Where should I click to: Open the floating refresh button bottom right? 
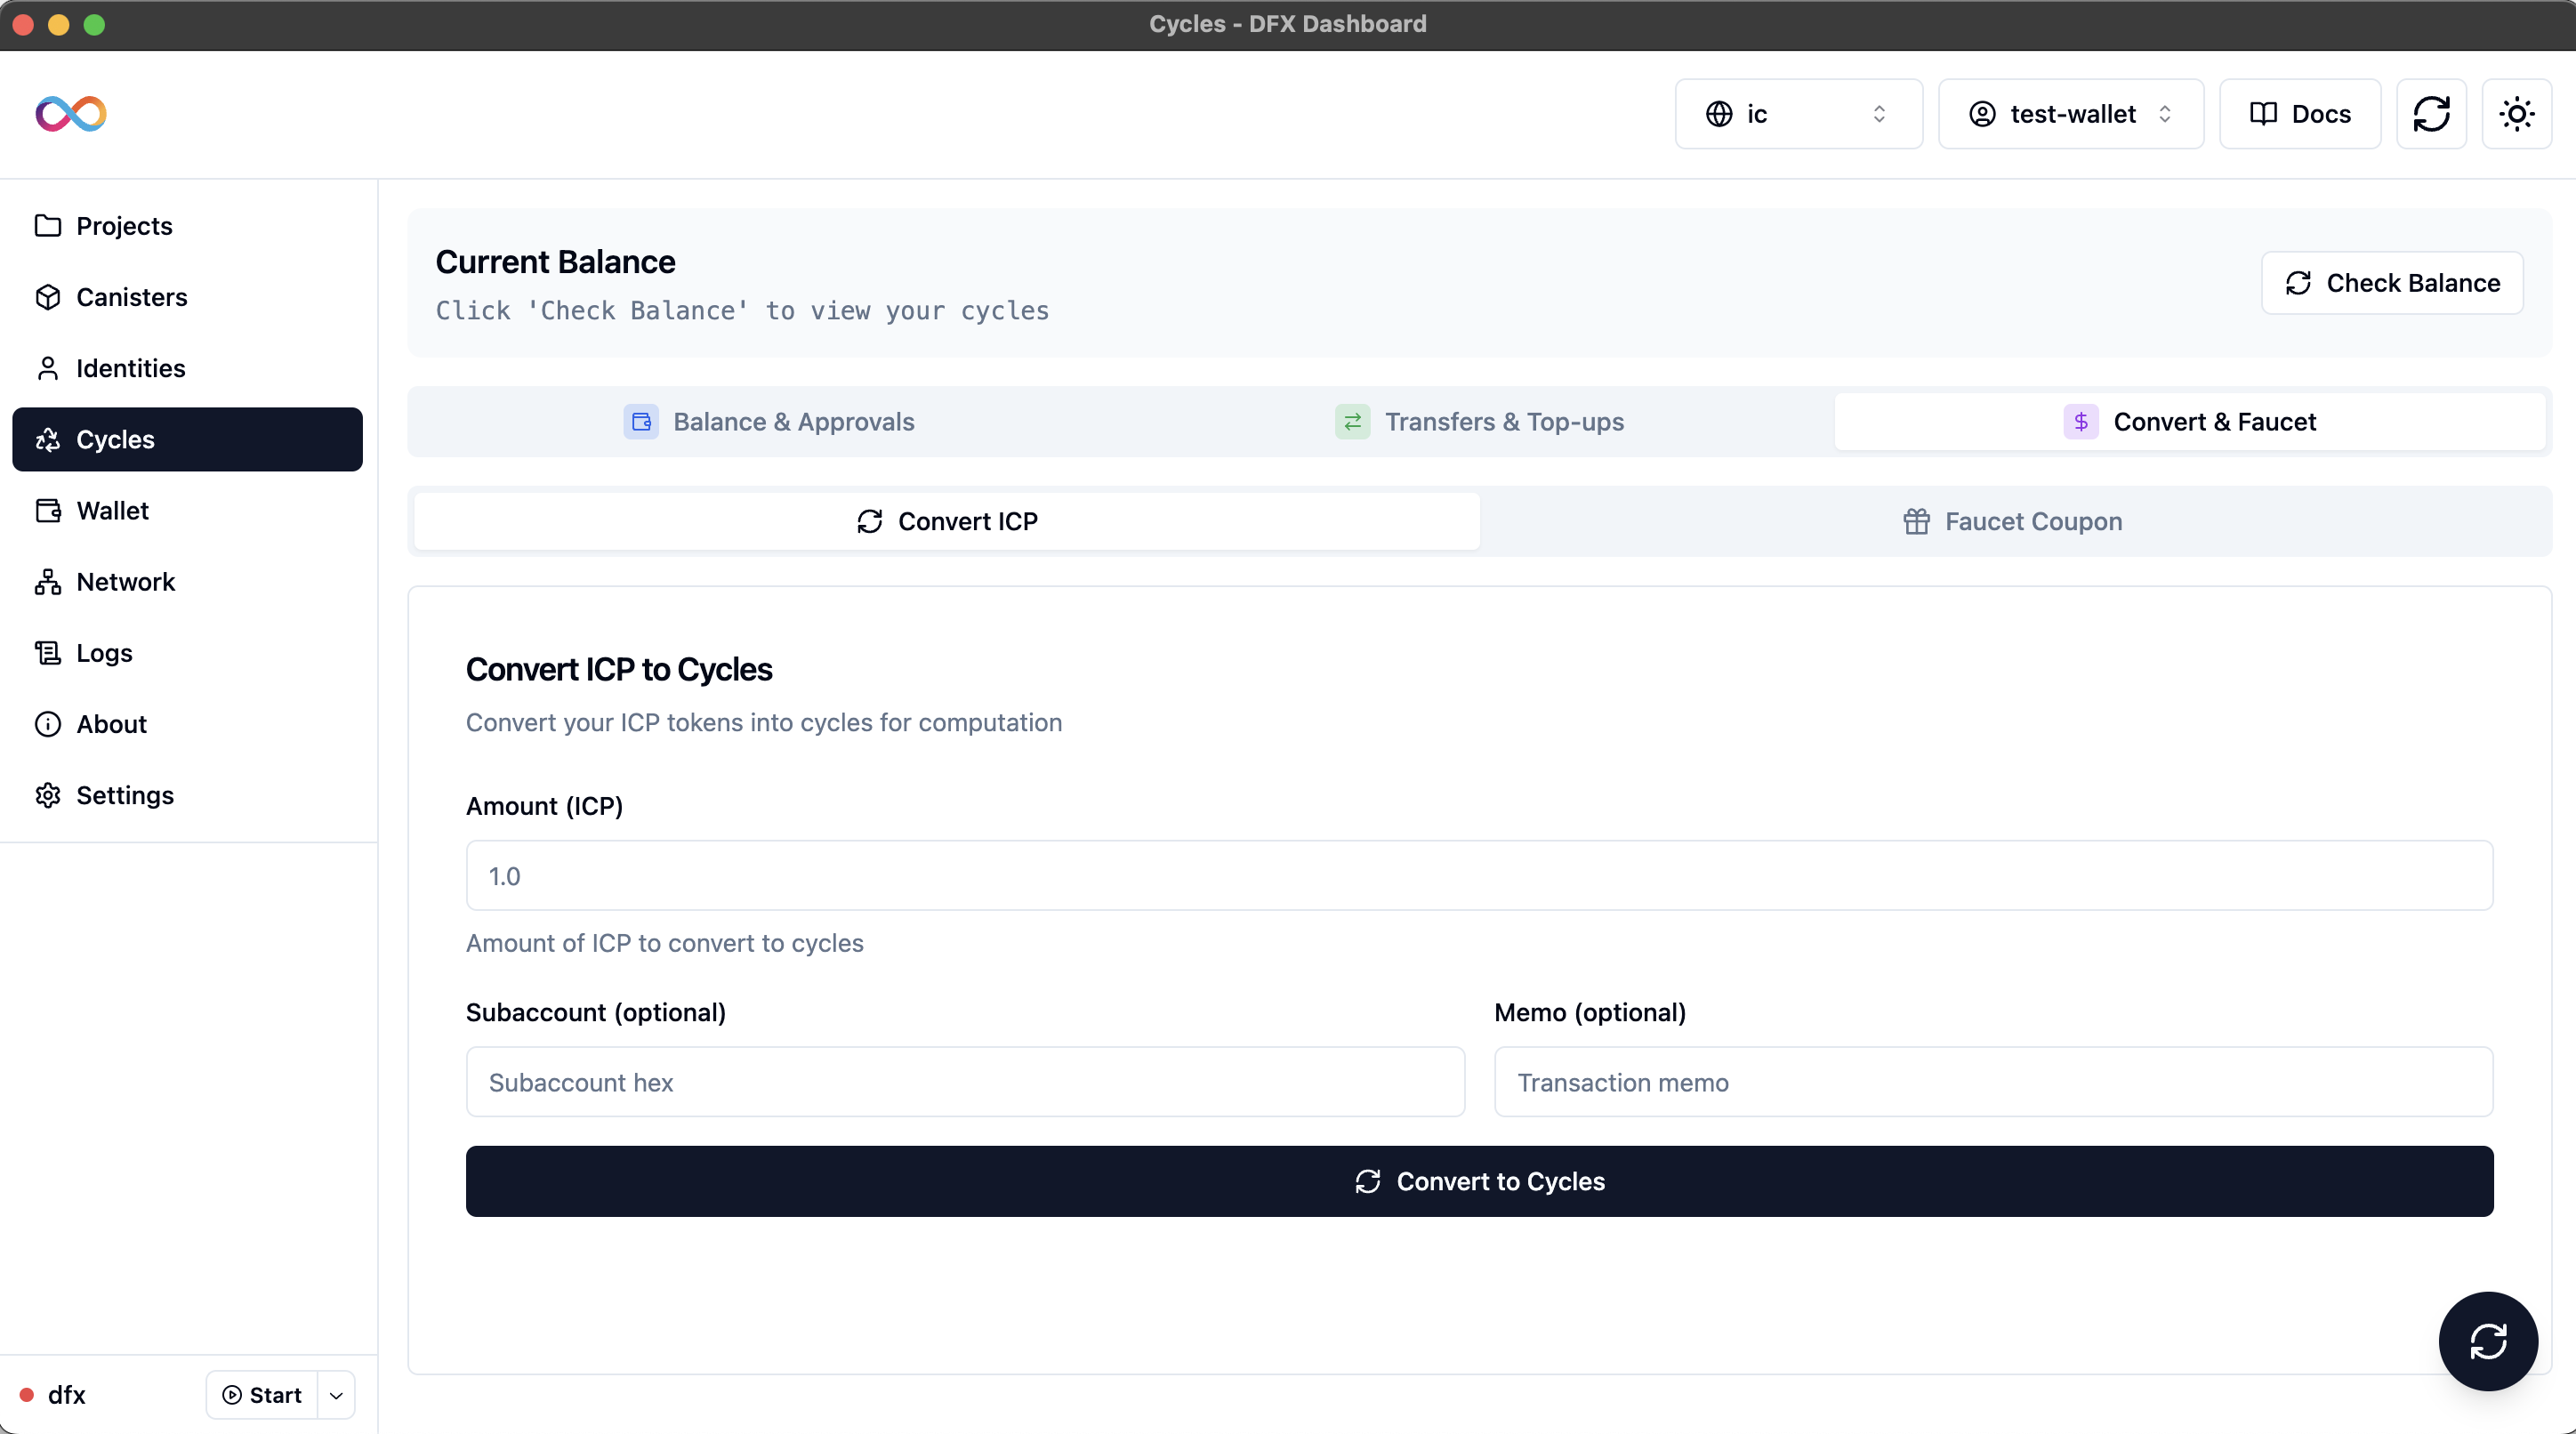(x=2487, y=1341)
